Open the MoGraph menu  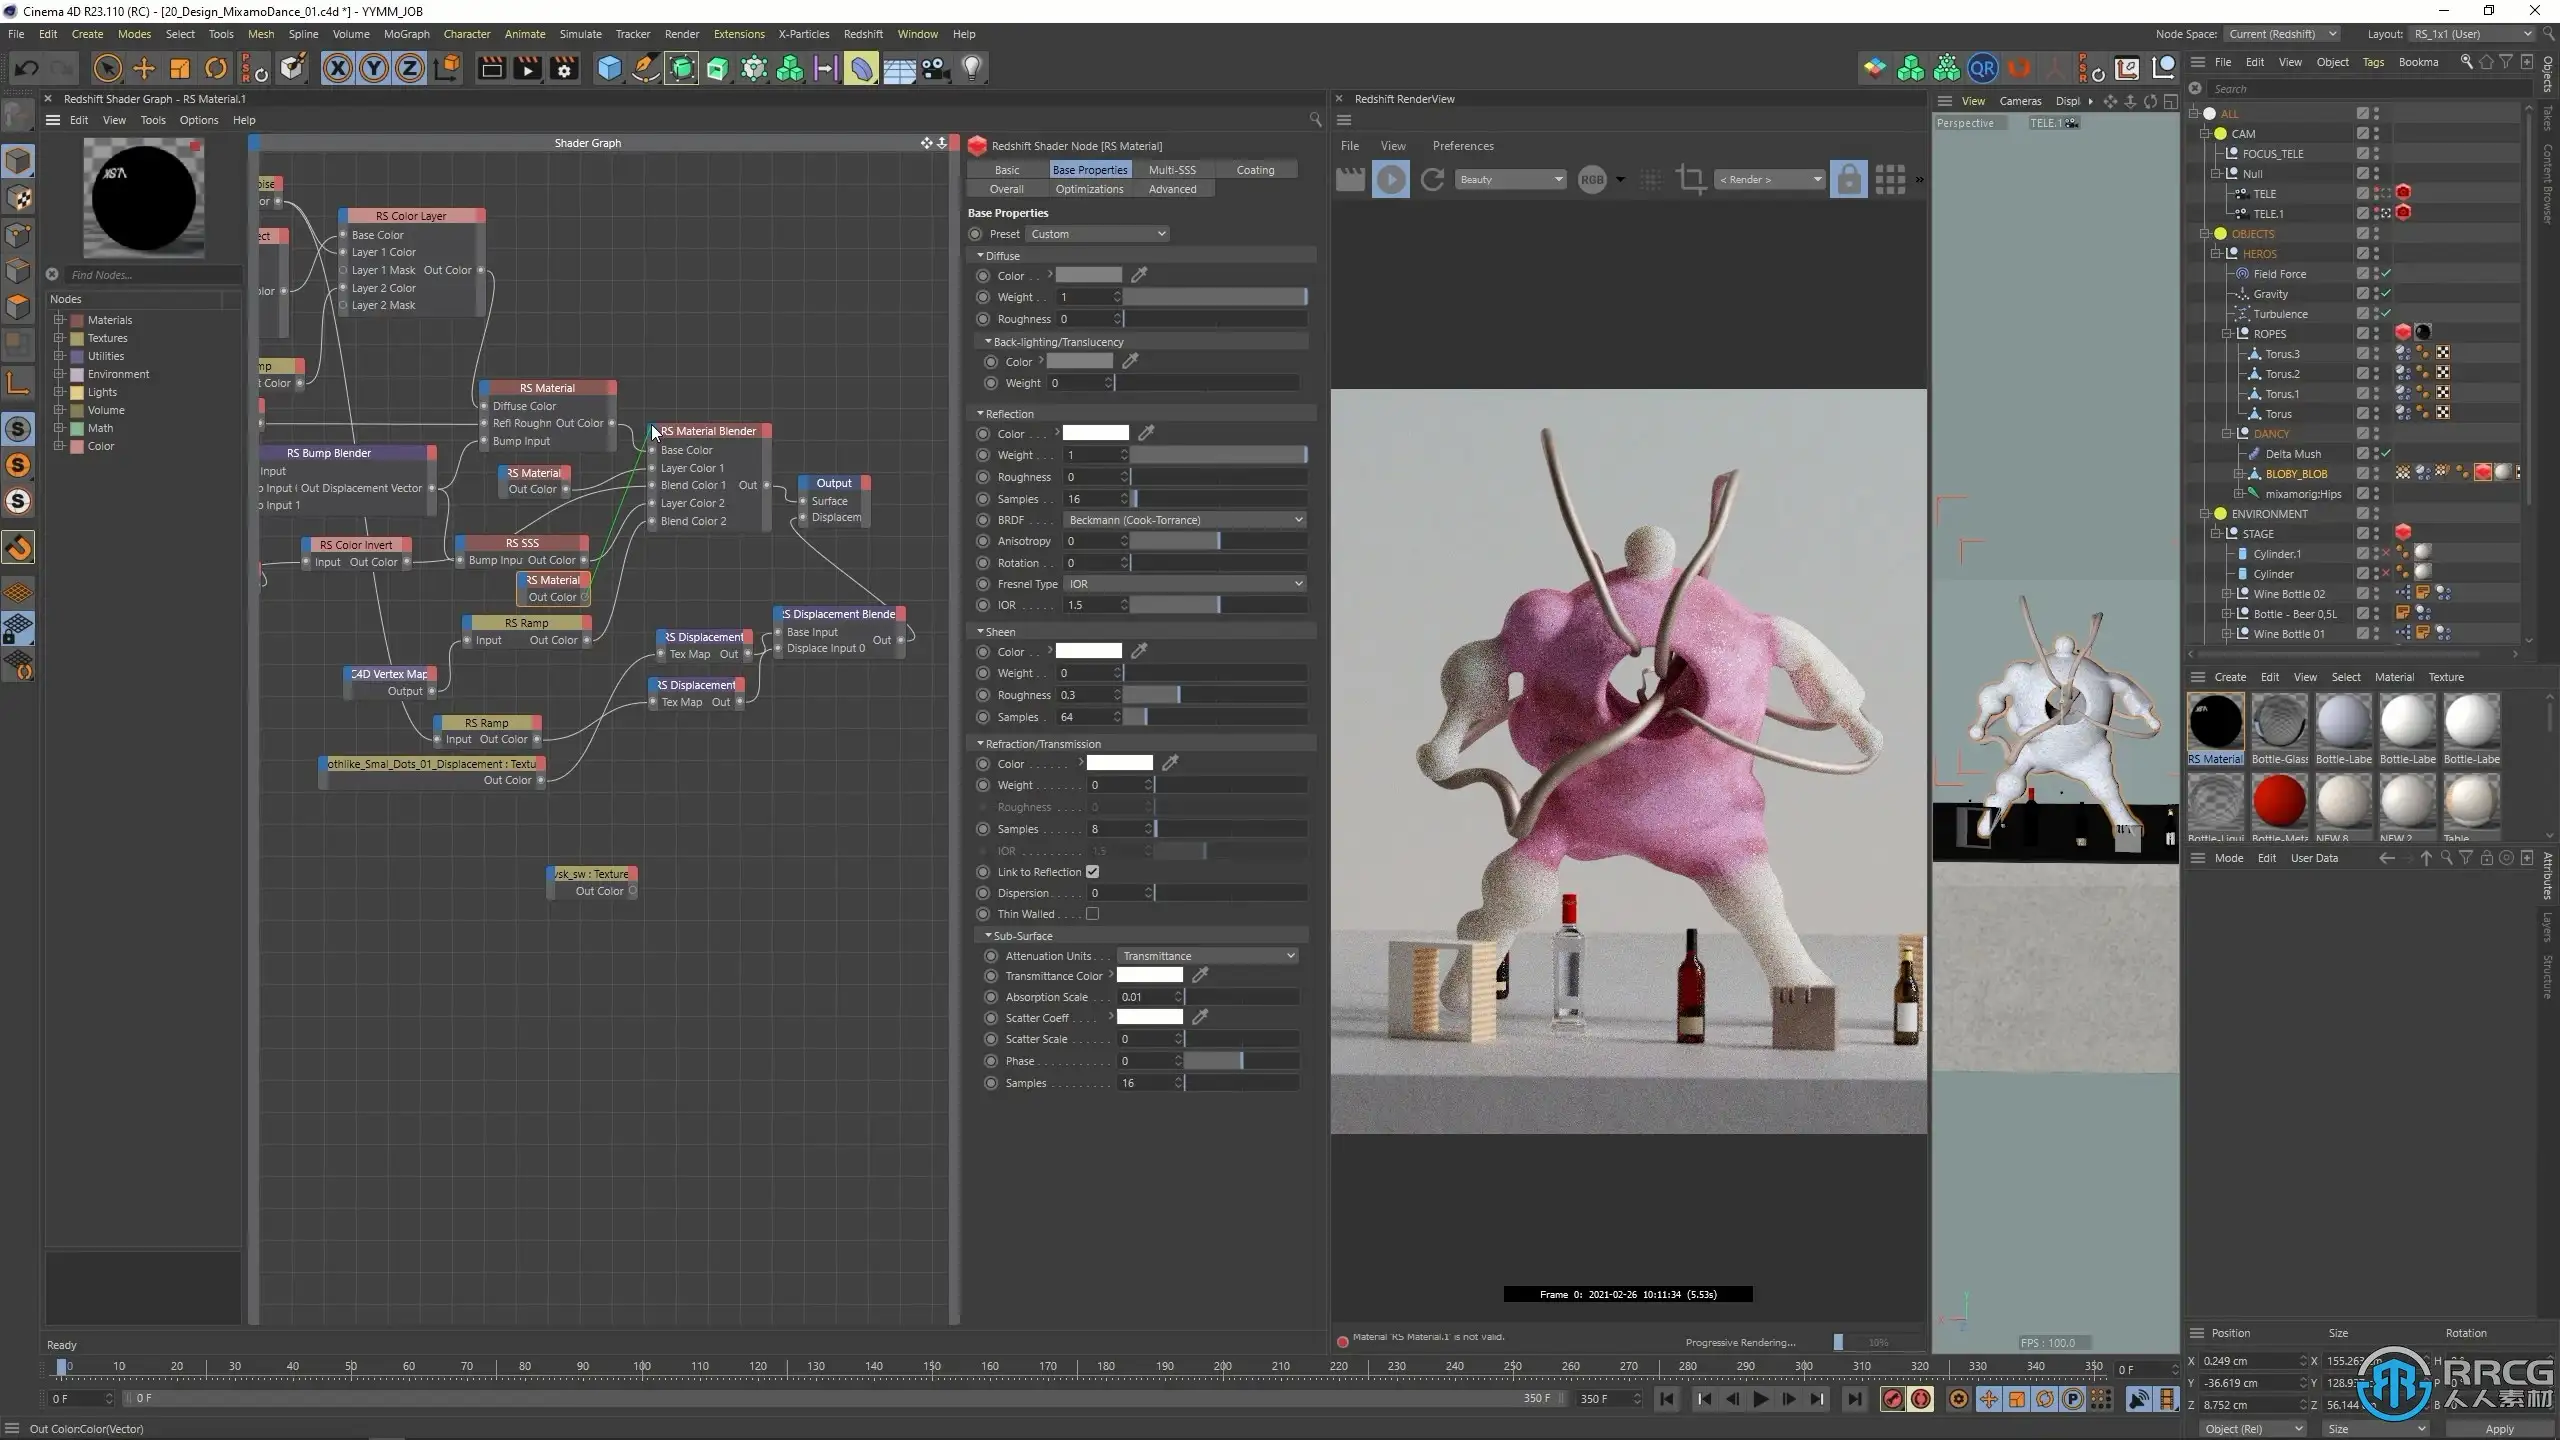[x=406, y=34]
